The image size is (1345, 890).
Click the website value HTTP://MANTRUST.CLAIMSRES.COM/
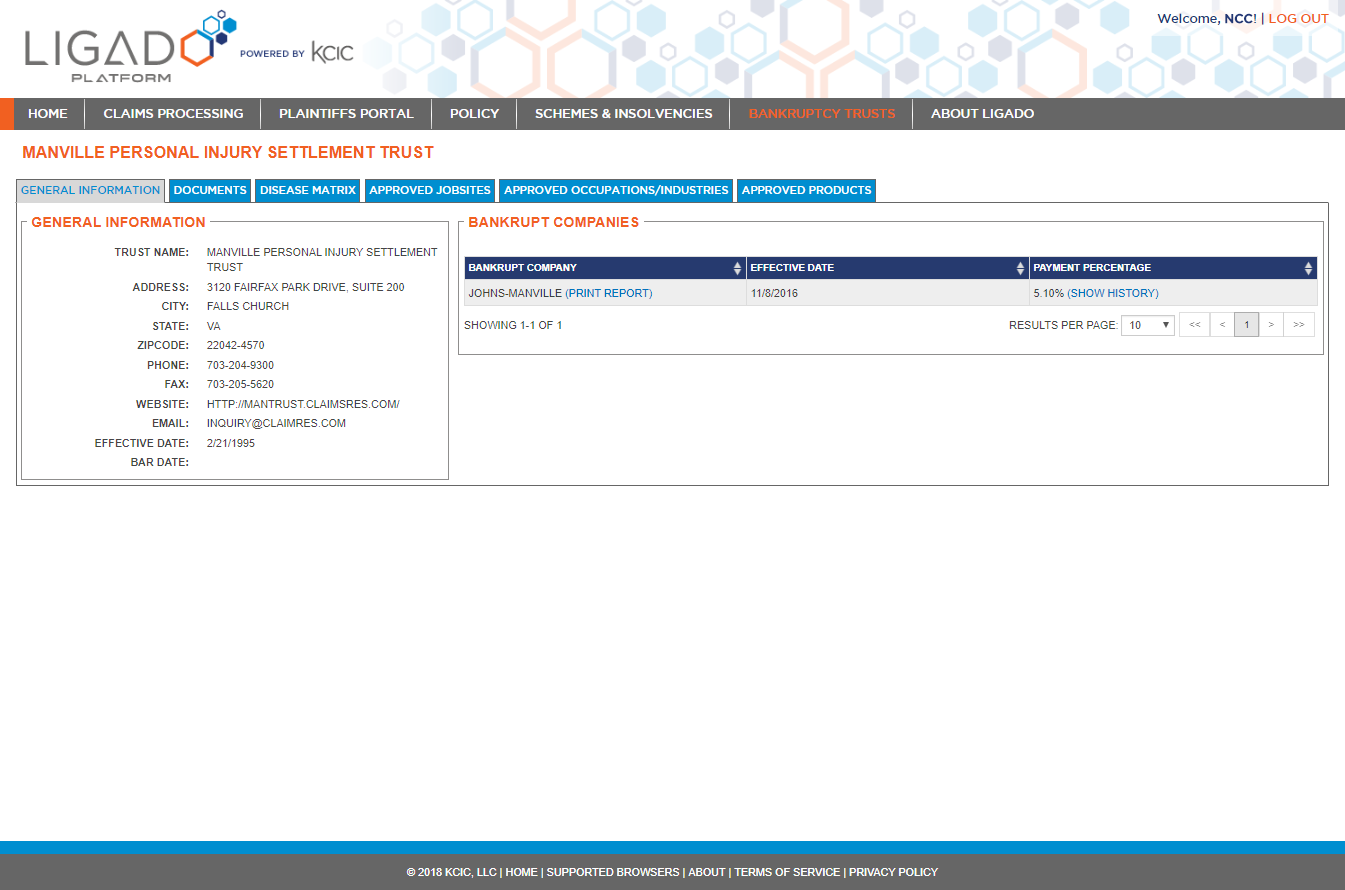303,404
